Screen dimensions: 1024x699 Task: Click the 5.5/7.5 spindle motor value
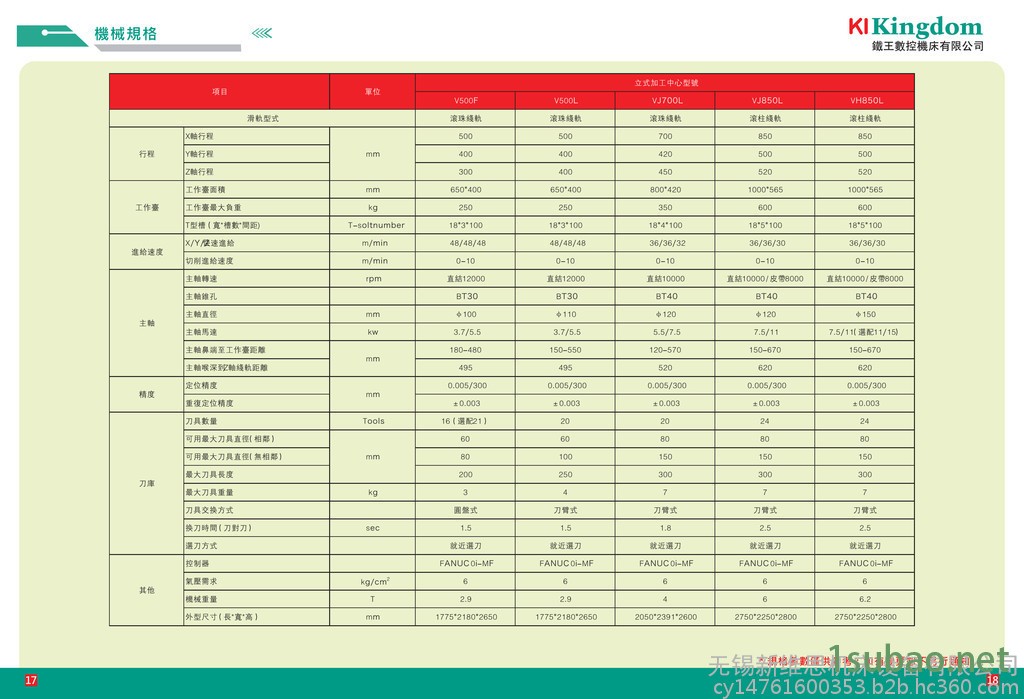(665, 332)
